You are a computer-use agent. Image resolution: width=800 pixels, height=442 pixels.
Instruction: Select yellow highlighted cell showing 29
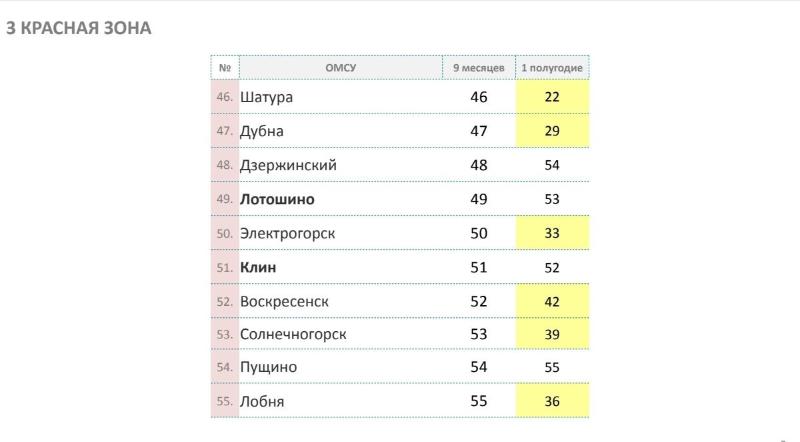pyautogui.click(x=552, y=131)
